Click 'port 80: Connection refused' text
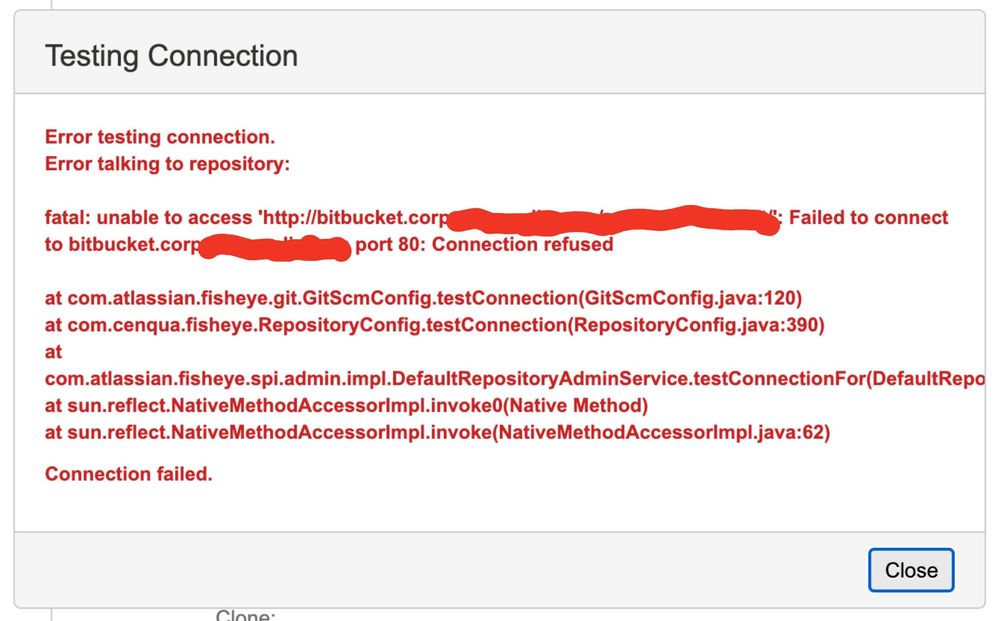998x621 pixels. [x=484, y=244]
